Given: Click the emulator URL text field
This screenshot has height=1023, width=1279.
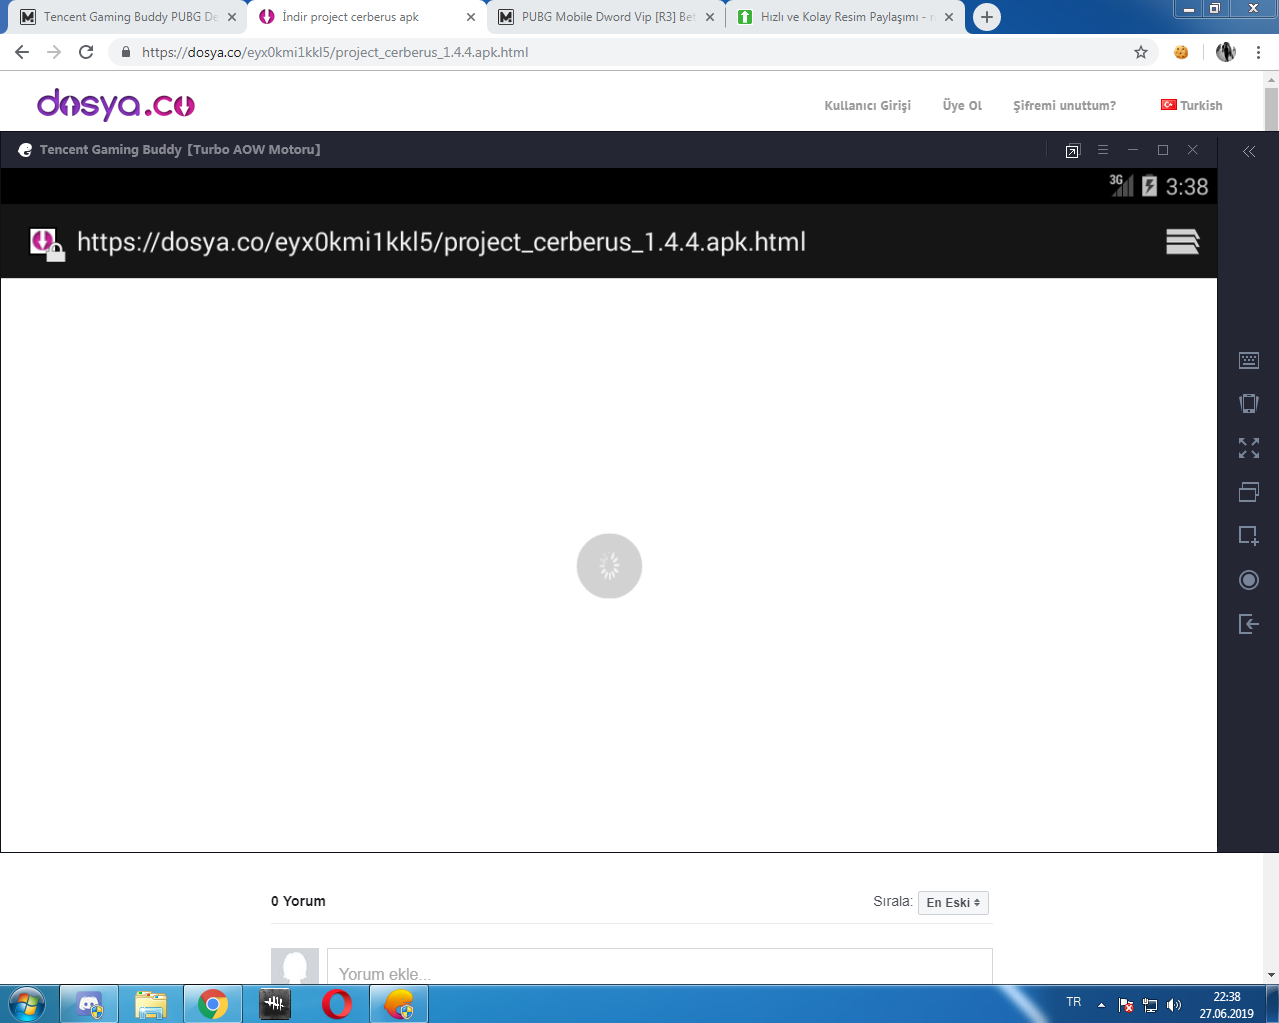Looking at the screenshot, I should pyautogui.click(x=441, y=242).
